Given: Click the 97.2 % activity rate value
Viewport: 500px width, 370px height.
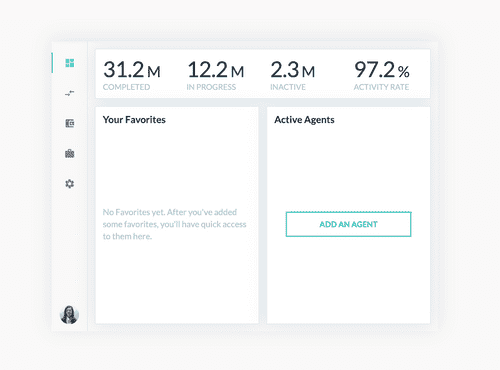Looking at the screenshot, I should (x=382, y=70).
